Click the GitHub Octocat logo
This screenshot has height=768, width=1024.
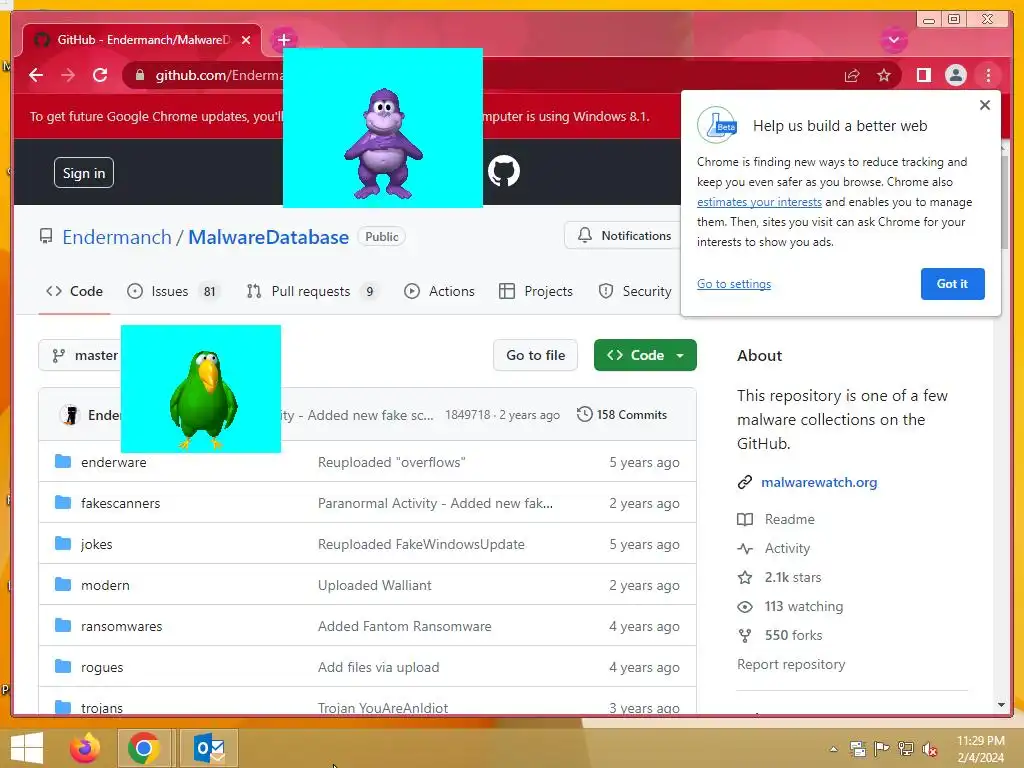point(504,171)
